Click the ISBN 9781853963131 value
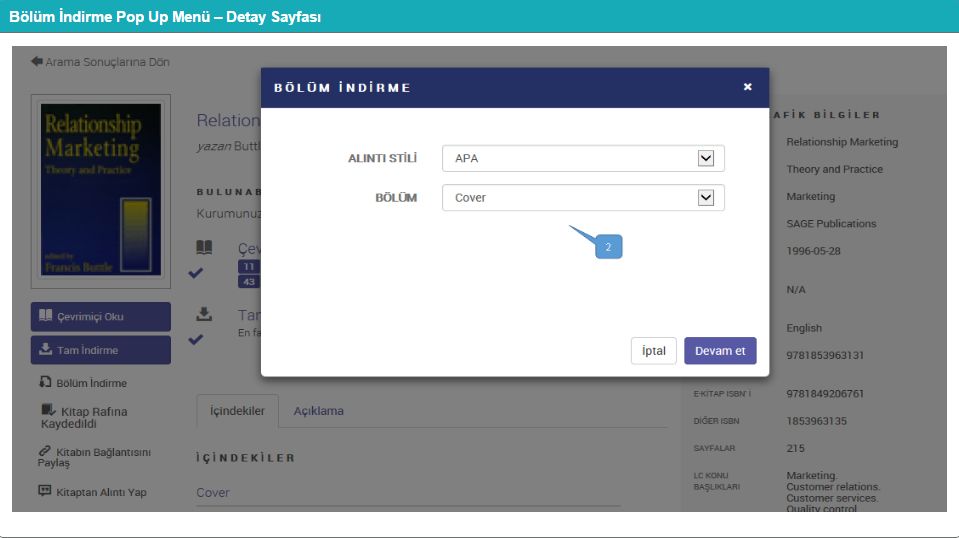 point(825,355)
